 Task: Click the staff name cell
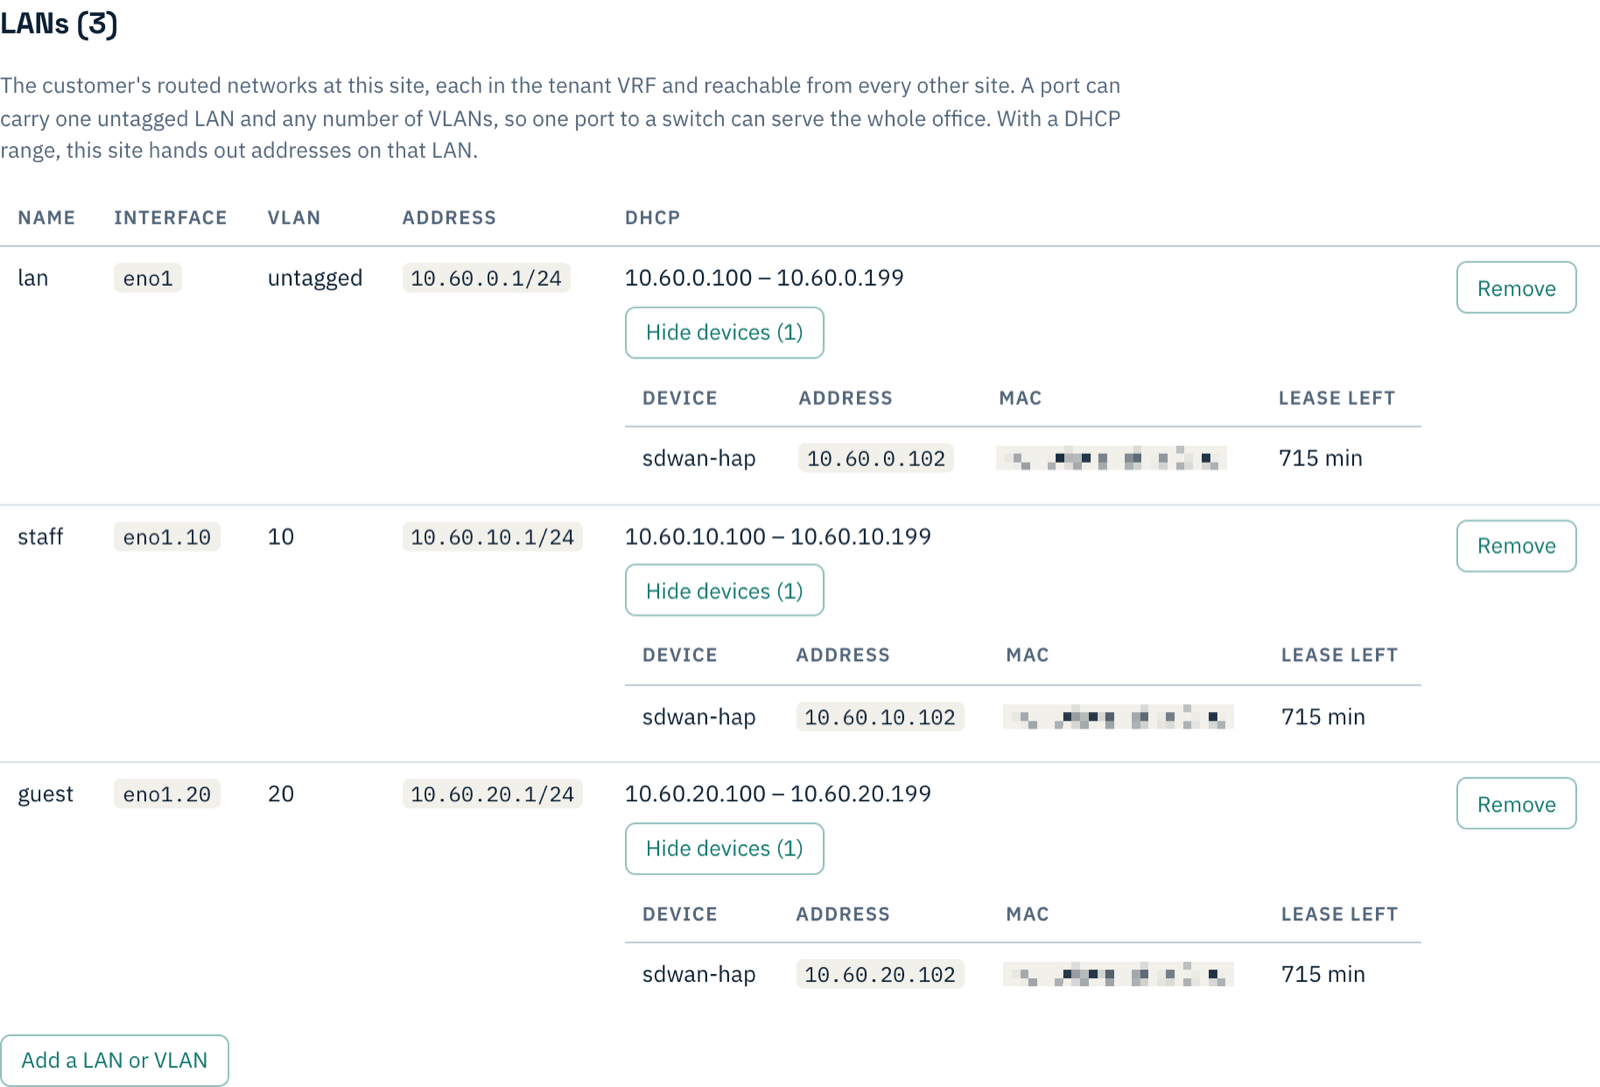[x=41, y=537]
